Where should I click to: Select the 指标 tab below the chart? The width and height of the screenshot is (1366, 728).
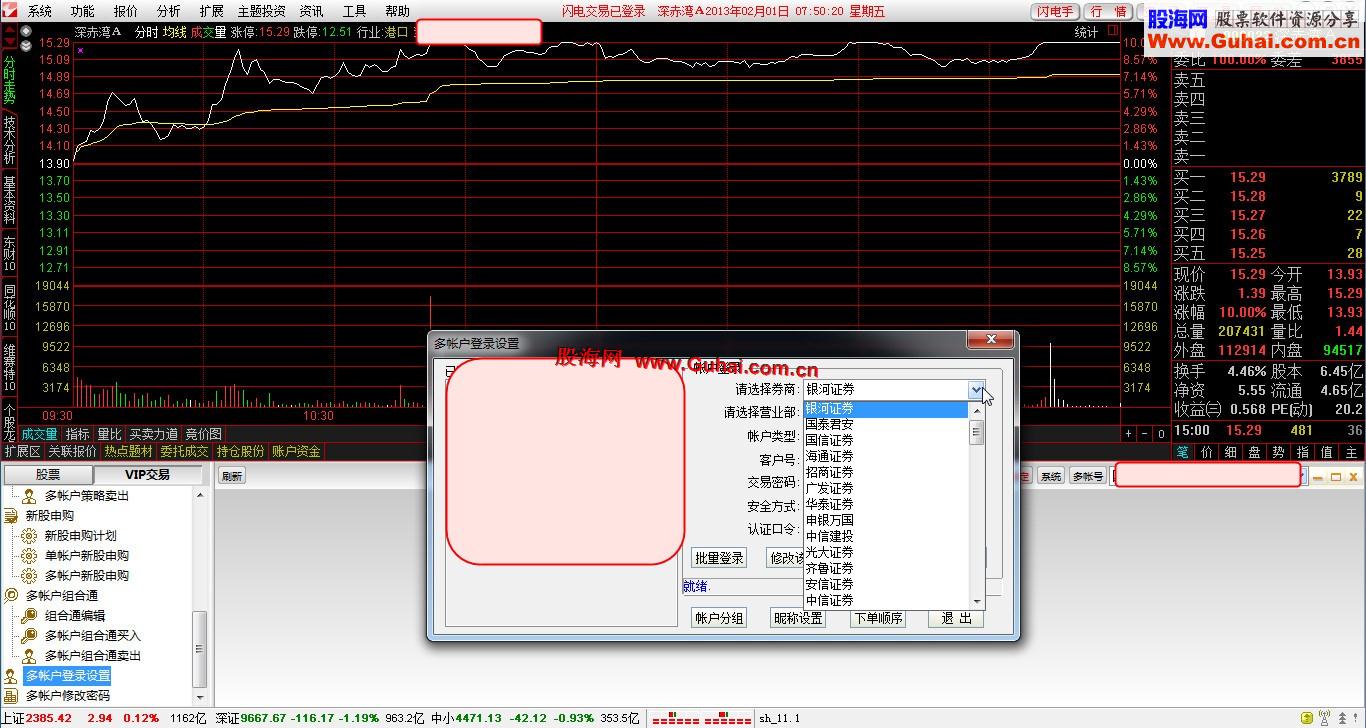pos(78,434)
